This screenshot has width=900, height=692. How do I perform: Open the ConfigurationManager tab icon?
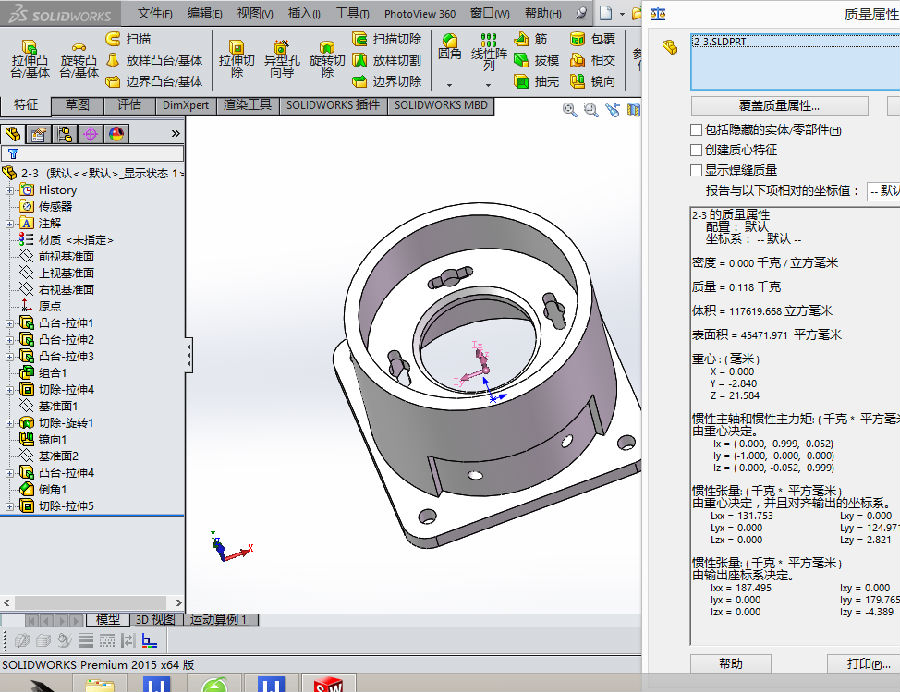click(64, 134)
